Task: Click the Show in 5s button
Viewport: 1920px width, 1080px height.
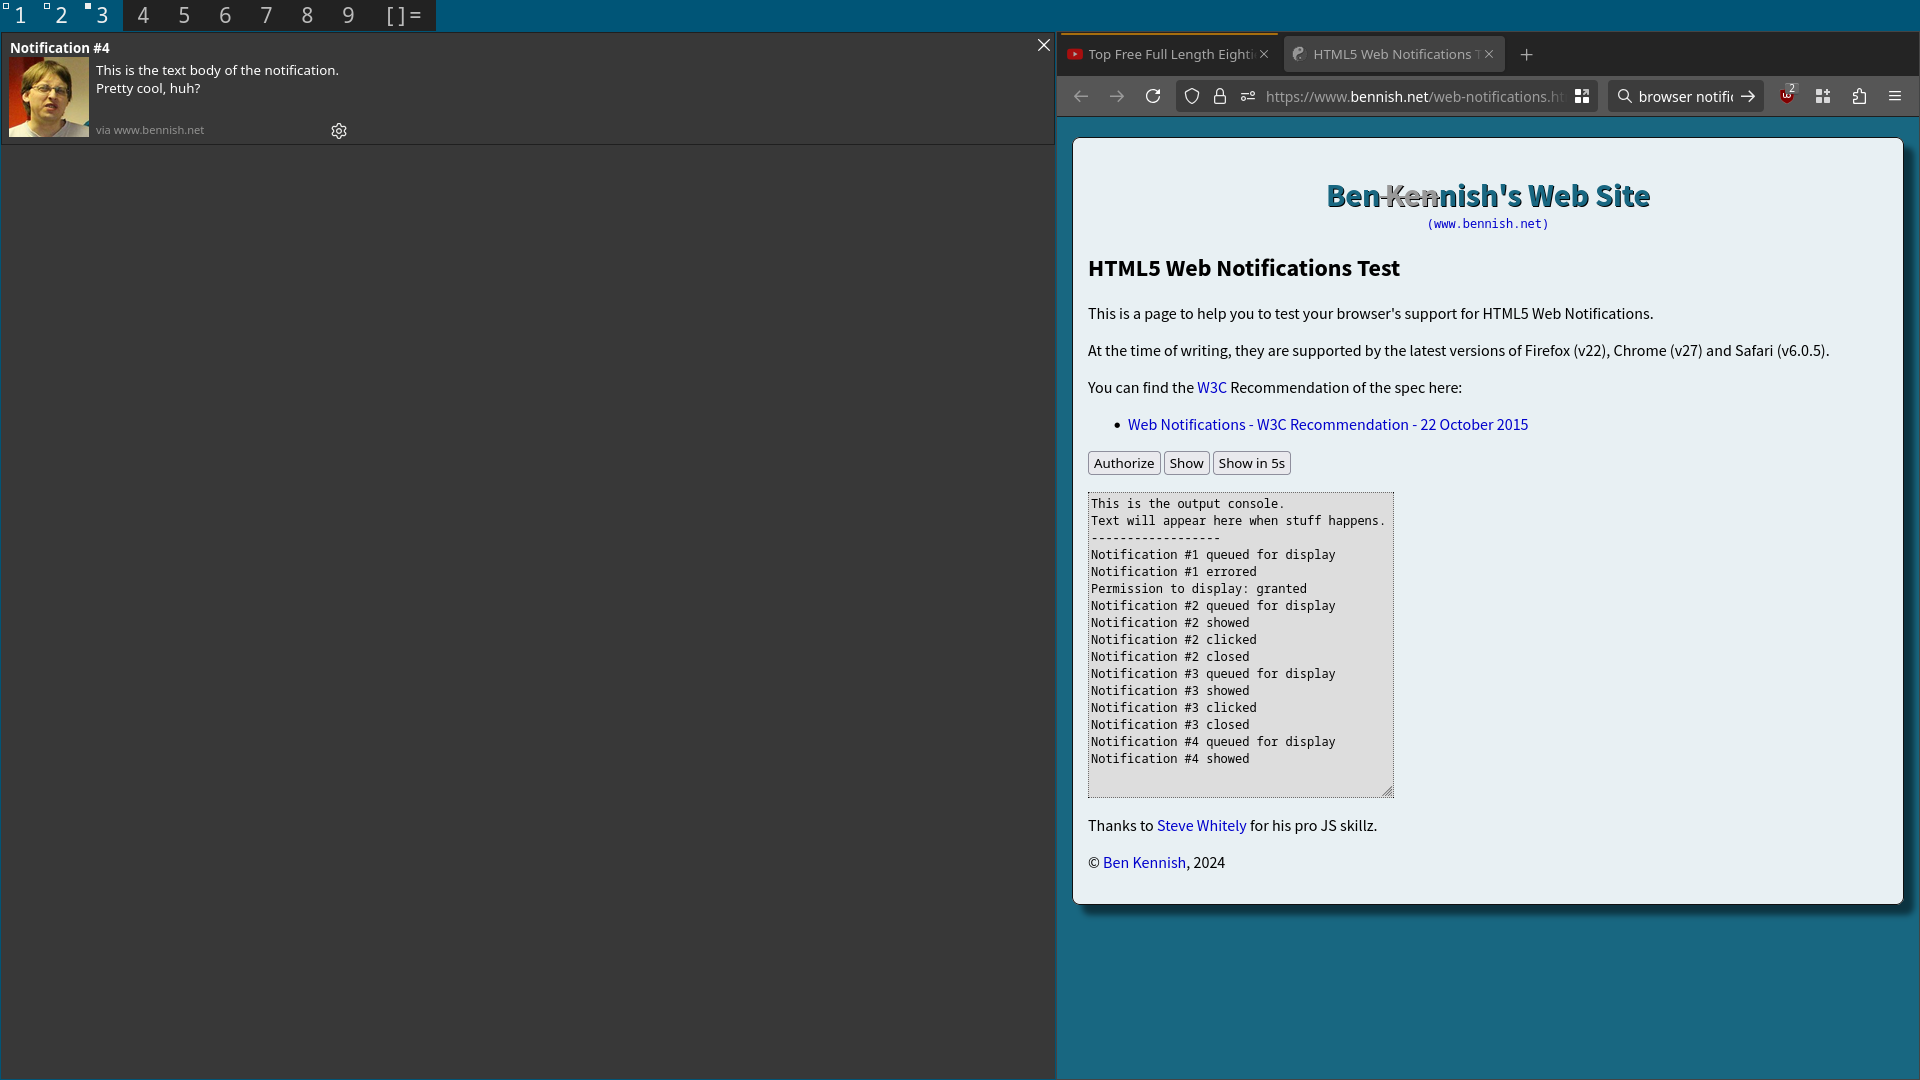Action: click(1251, 463)
